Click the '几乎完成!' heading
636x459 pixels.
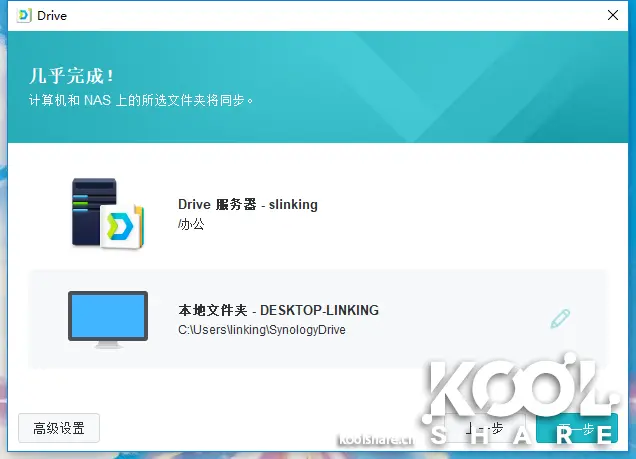(71, 76)
